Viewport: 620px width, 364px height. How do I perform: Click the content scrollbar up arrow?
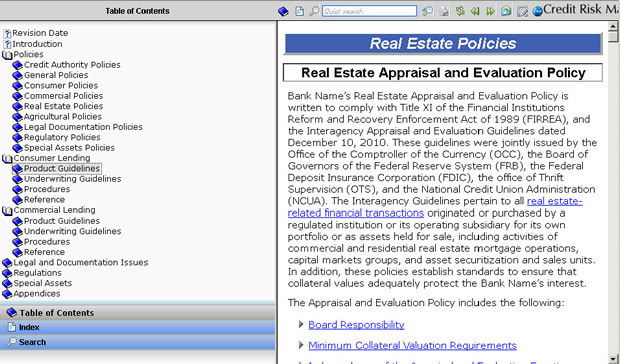tap(612, 26)
